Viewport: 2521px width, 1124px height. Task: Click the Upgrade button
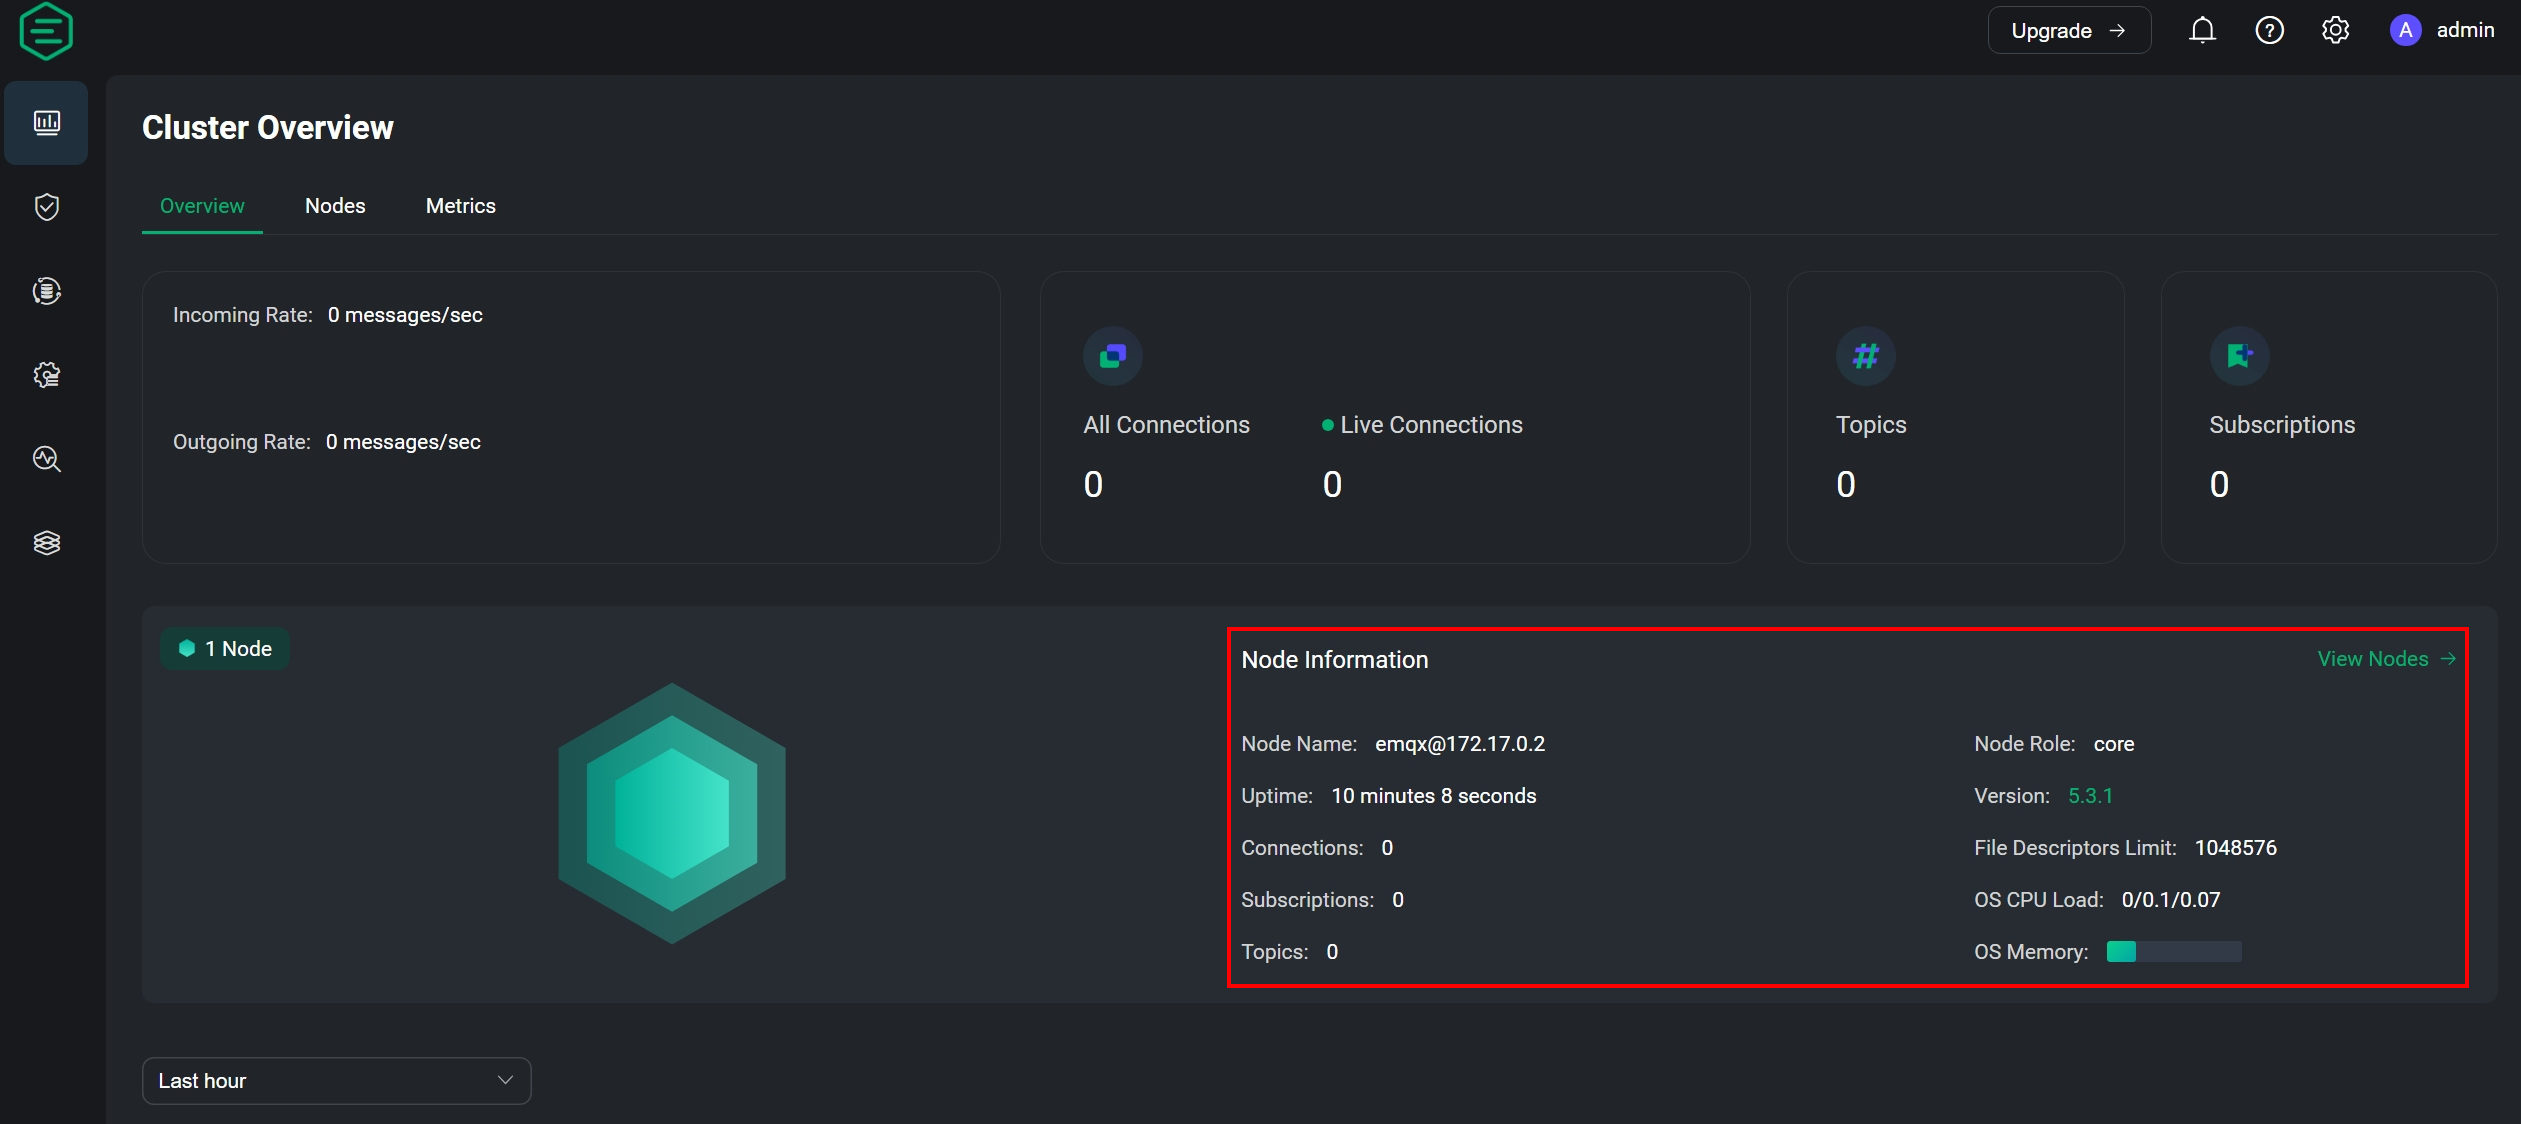tap(2068, 31)
